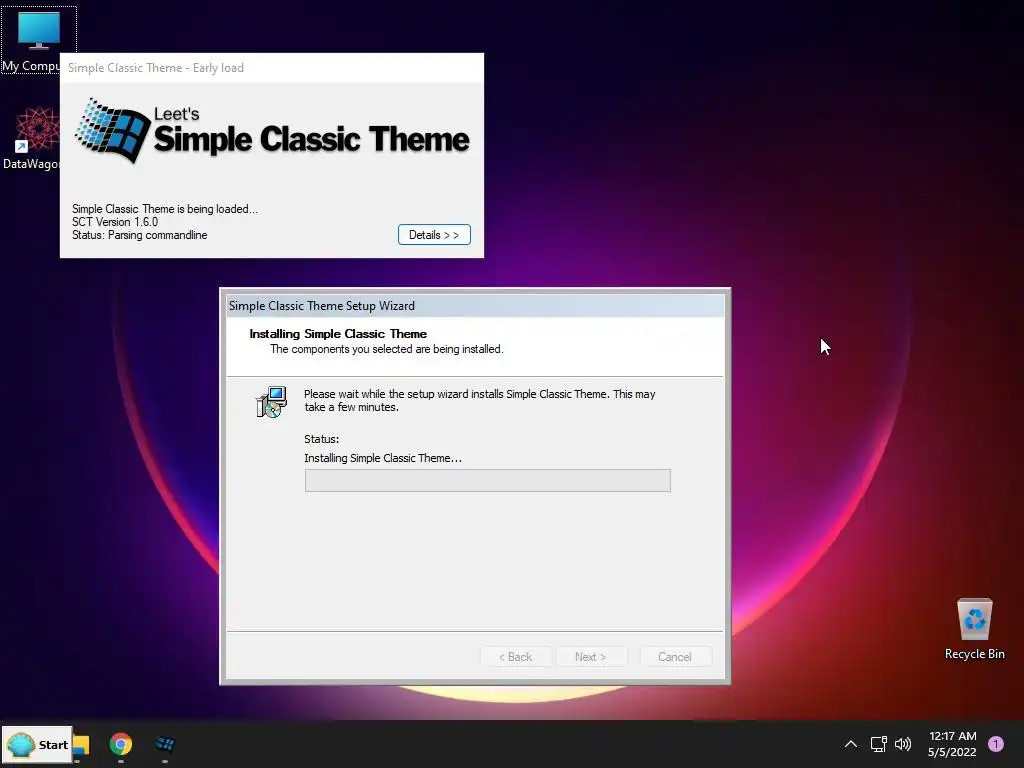This screenshot has width=1024, height=768.
Task: Click the < Back button in Setup Wizard
Action: [x=515, y=656]
